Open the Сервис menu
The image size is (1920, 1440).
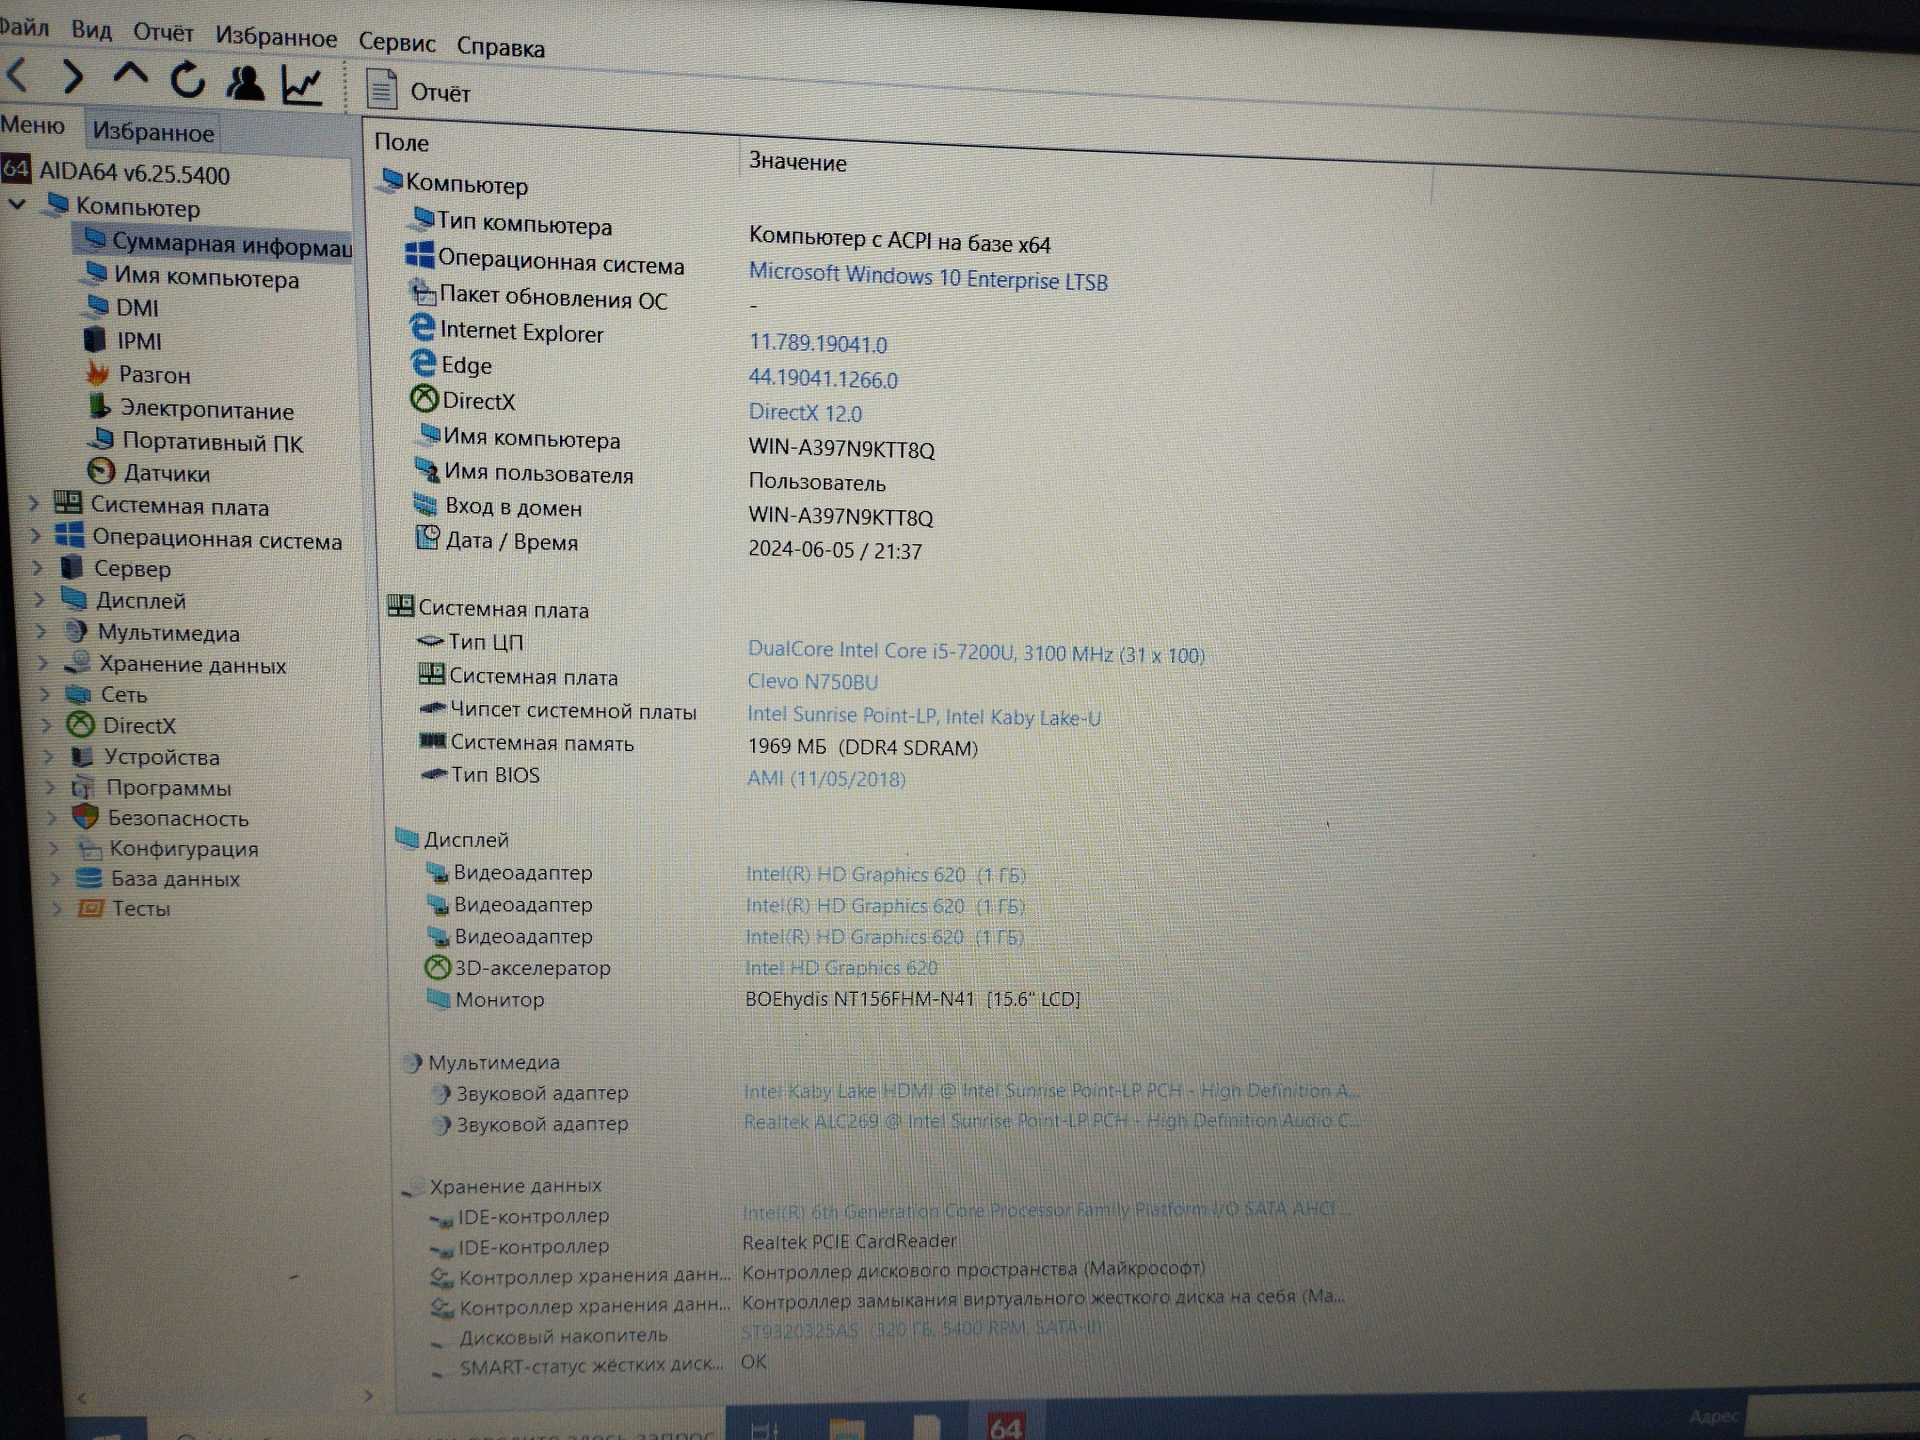[397, 43]
